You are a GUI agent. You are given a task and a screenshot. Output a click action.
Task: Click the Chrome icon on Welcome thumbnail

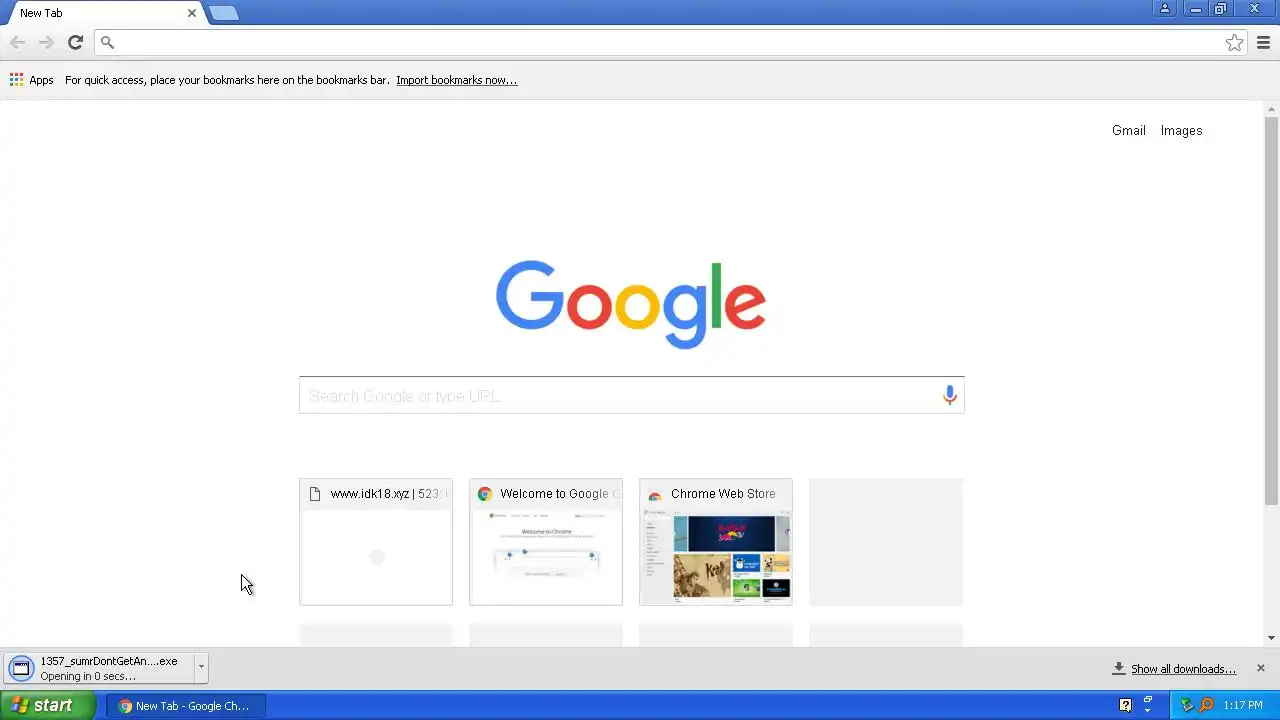[x=485, y=494]
